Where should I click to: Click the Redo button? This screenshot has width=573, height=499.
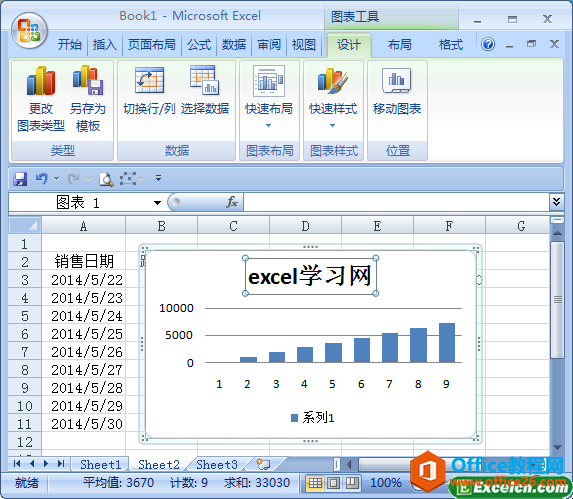pyautogui.click(x=74, y=179)
